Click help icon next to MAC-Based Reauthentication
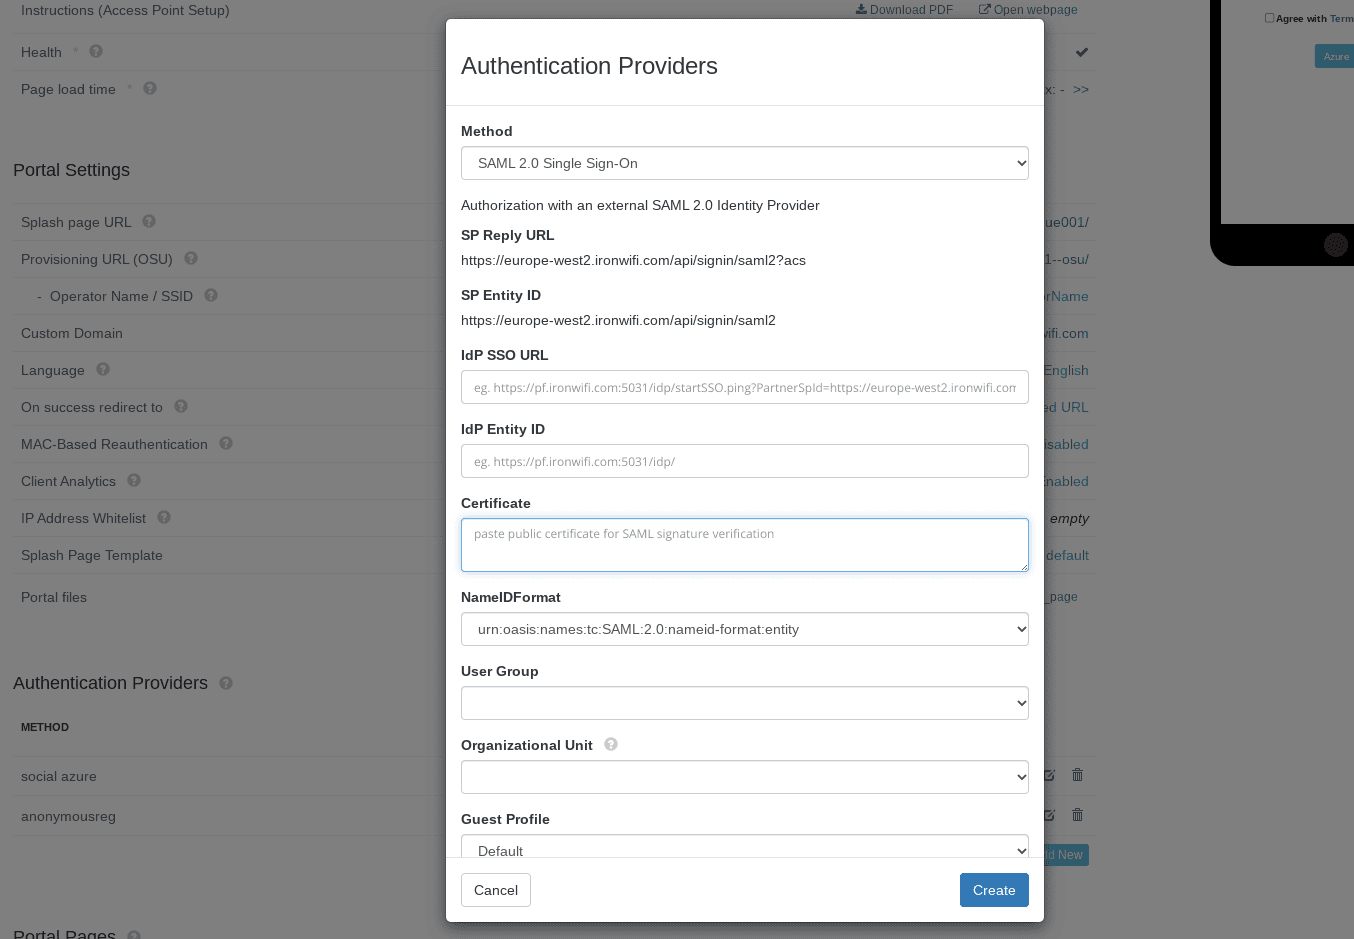Image resolution: width=1354 pixels, height=939 pixels. (226, 443)
